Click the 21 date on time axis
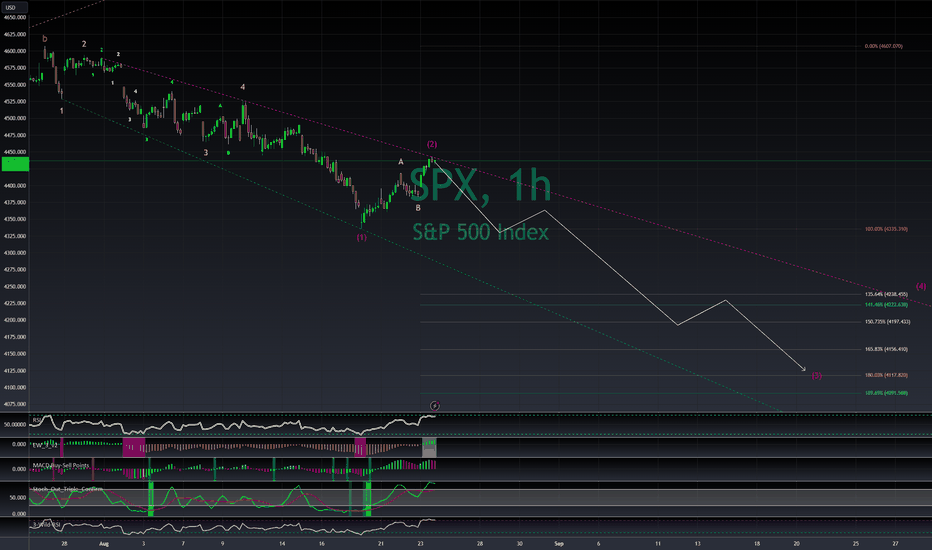Screen dimensions: 932x550 point(380,544)
